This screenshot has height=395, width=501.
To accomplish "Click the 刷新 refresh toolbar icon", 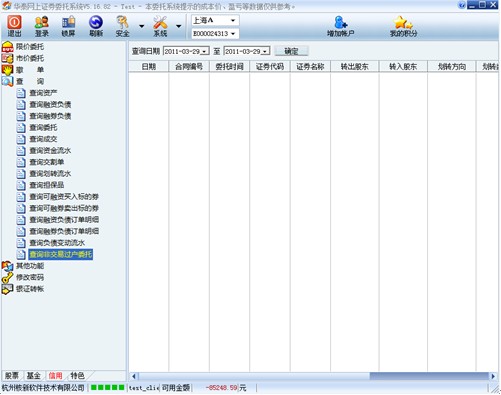I will point(96,26).
